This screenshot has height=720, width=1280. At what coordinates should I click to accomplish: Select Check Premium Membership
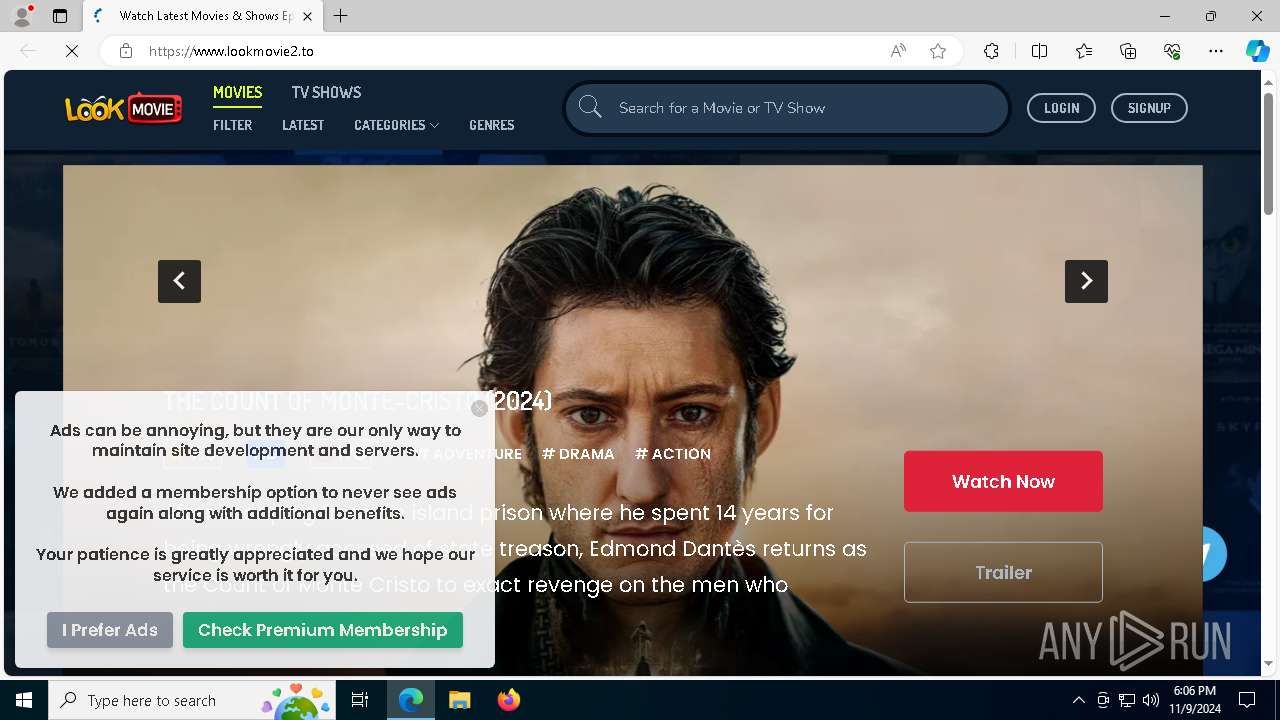[x=323, y=630]
